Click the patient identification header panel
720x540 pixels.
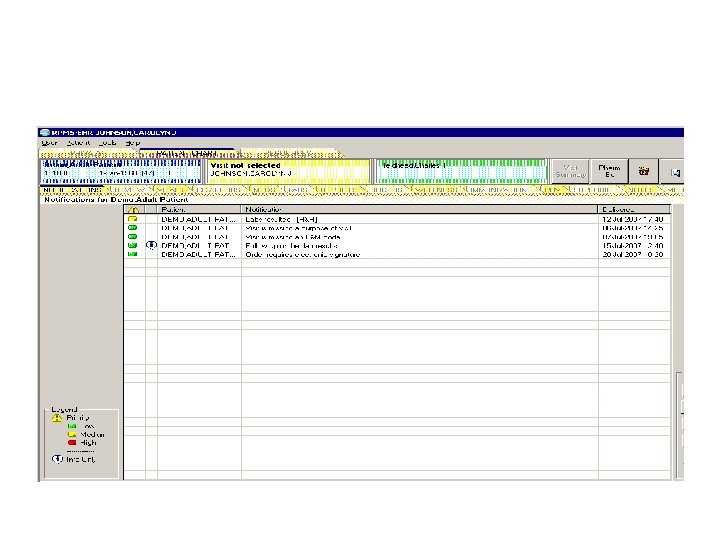click(x=121, y=171)
